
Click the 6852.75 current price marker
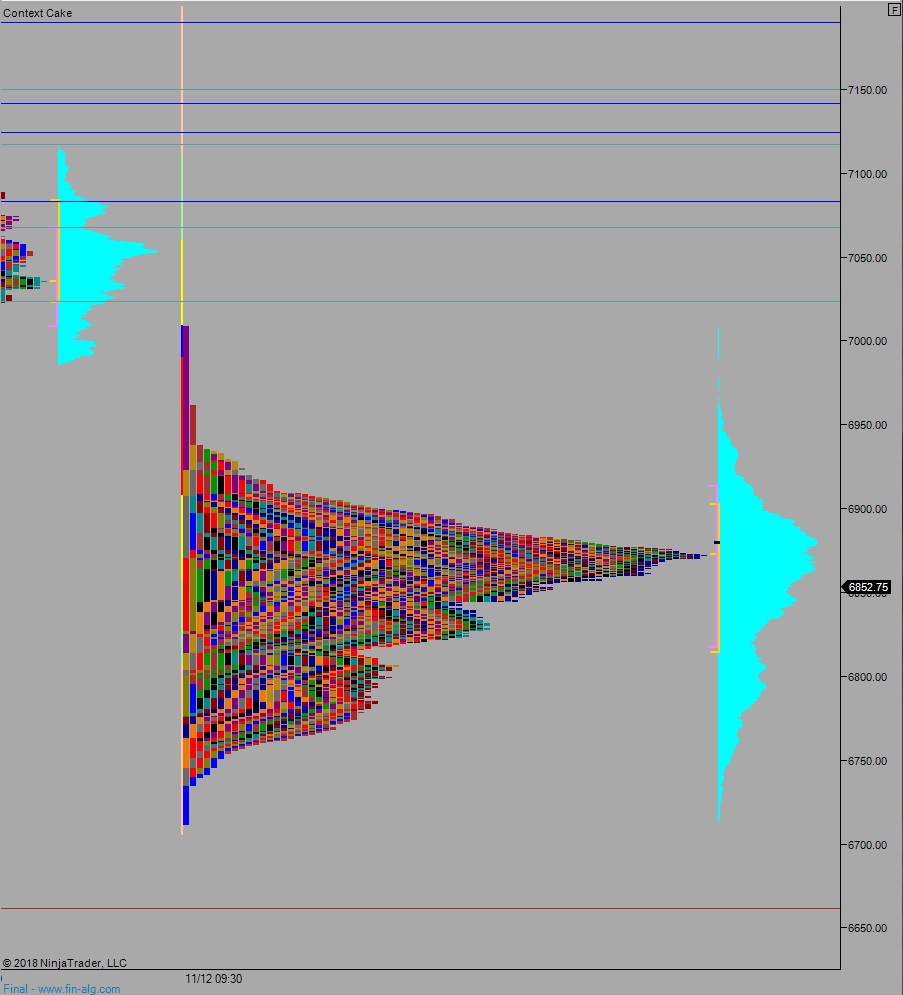866,588
